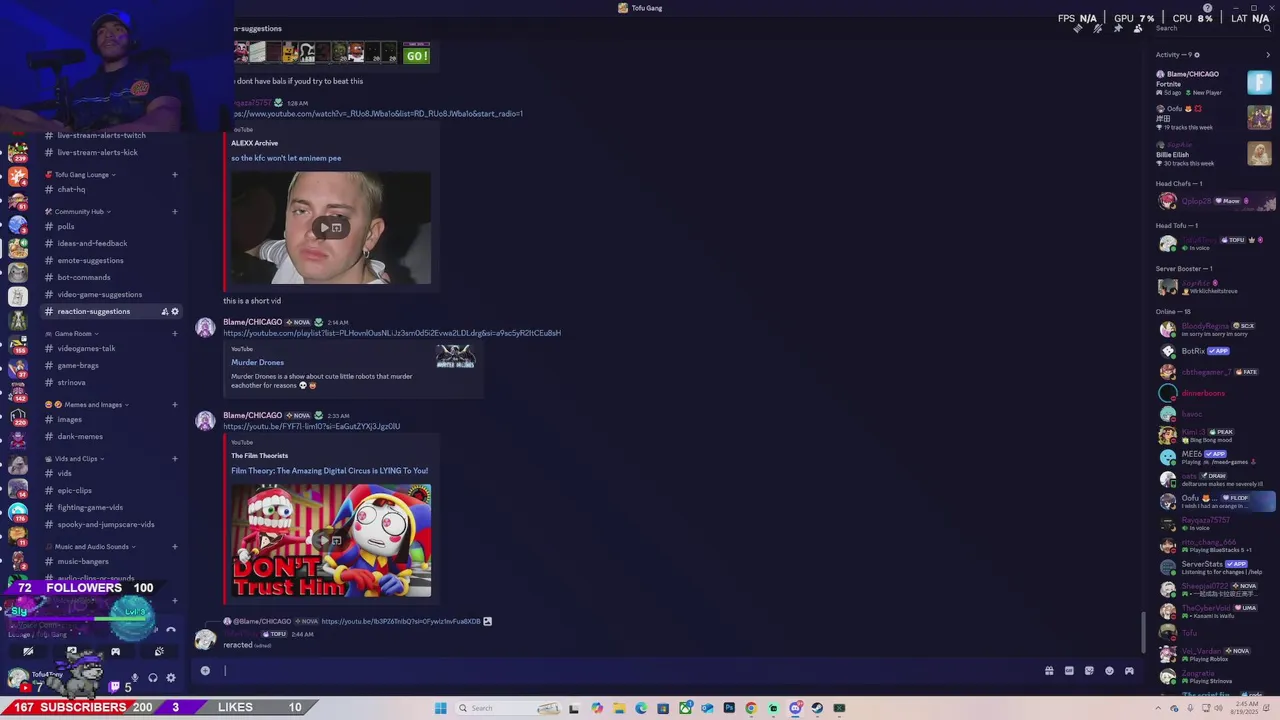Edit reaction-suggestions channel settings gear

[x=175, y=311]
